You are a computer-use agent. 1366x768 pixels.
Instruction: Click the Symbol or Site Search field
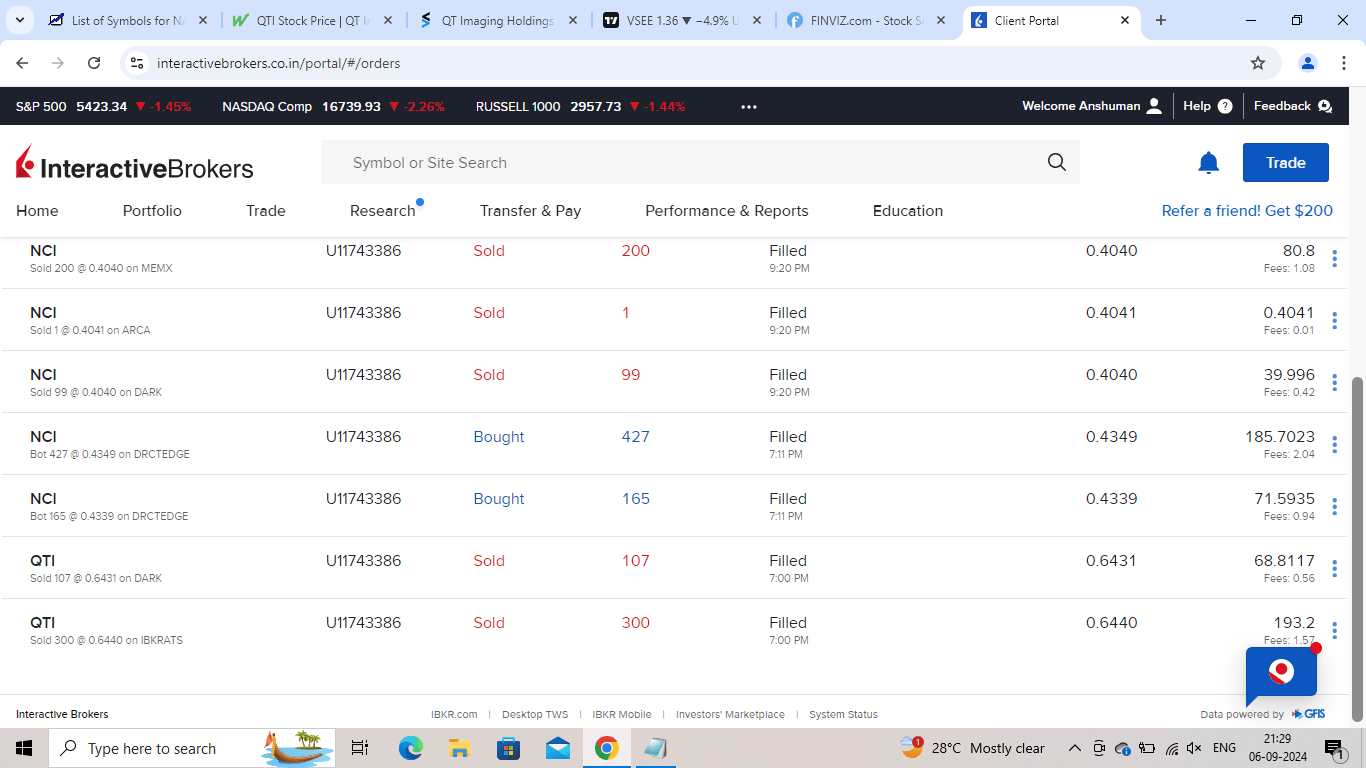(700, 162)
